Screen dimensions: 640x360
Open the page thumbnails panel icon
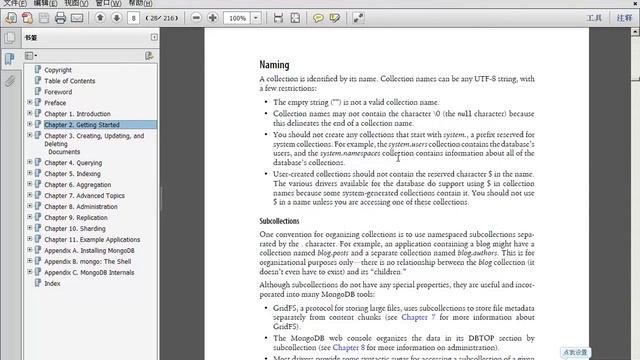pos(10,38)
